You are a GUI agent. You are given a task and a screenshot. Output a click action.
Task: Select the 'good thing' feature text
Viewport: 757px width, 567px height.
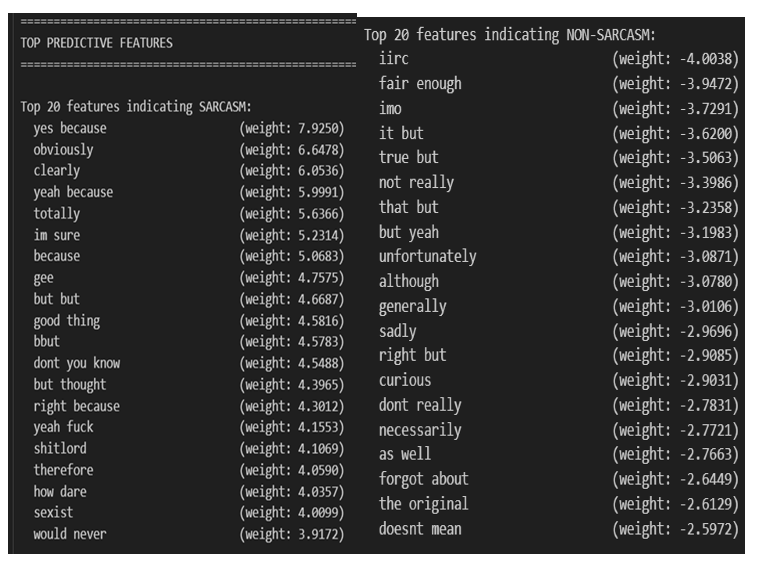[x=66, y=321]
